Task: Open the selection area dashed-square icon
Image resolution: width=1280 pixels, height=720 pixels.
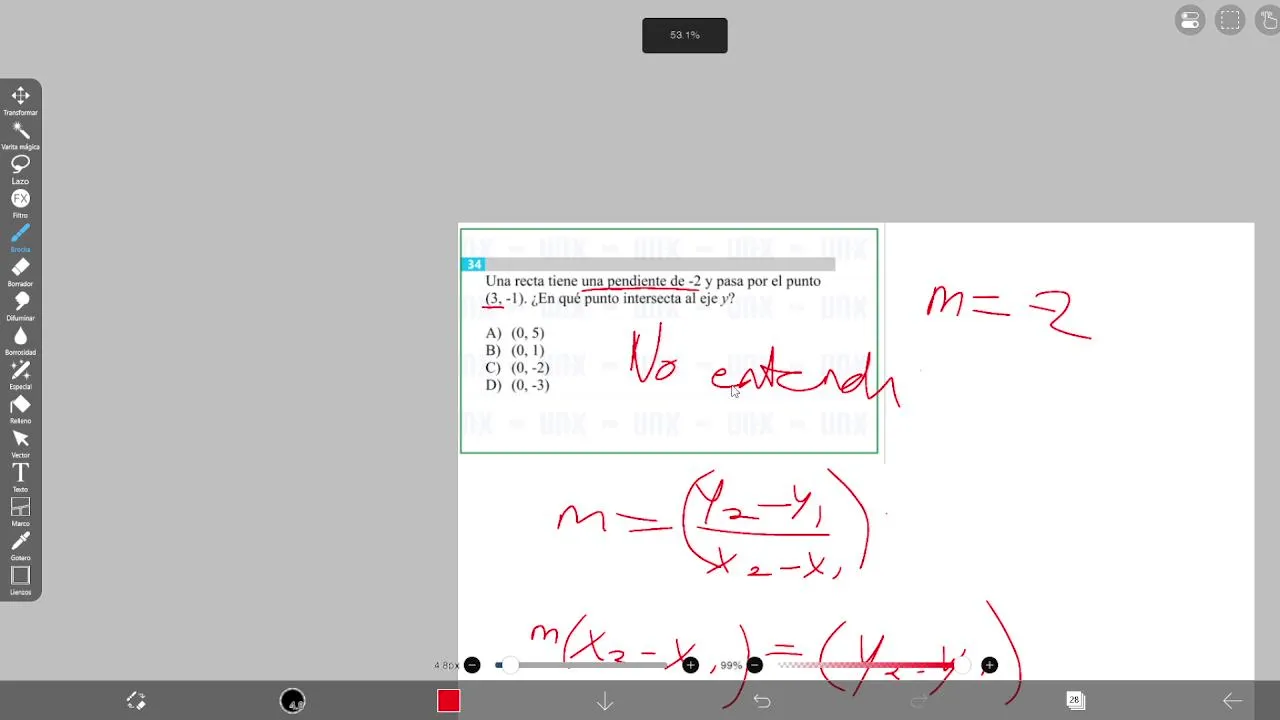Action: click(1230, 20)
